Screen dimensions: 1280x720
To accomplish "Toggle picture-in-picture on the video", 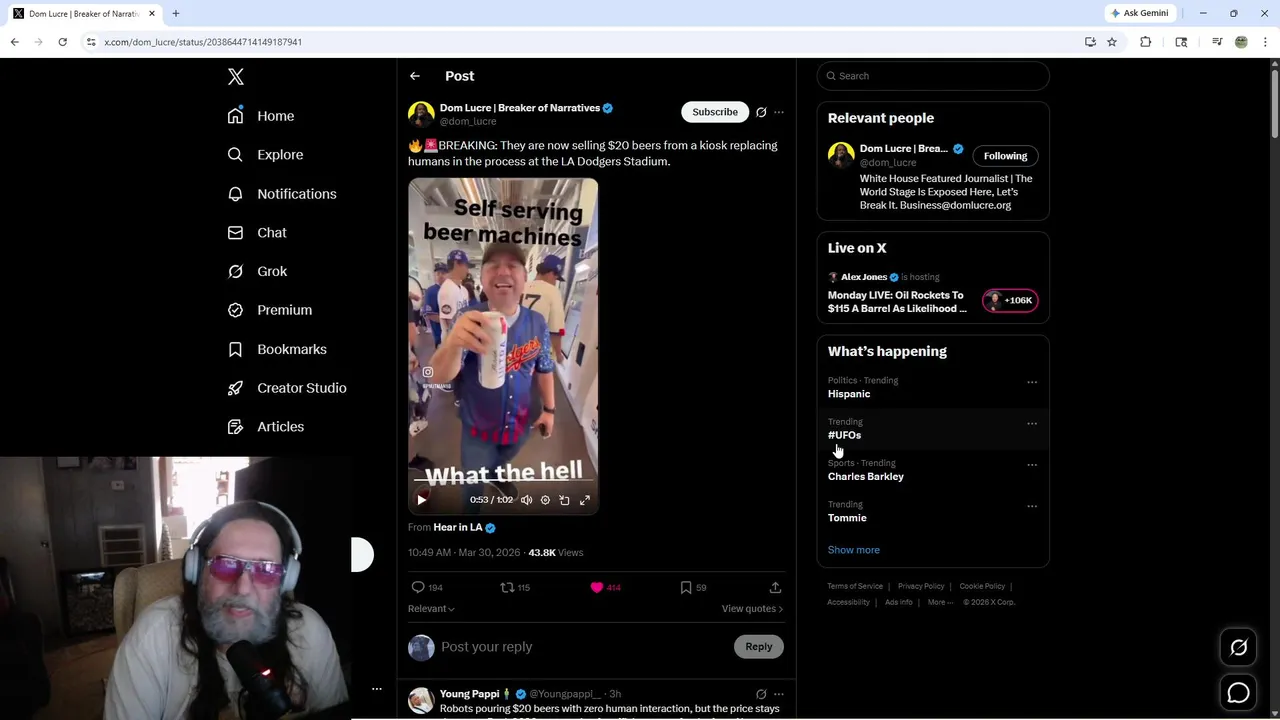I will coord(564,500).
